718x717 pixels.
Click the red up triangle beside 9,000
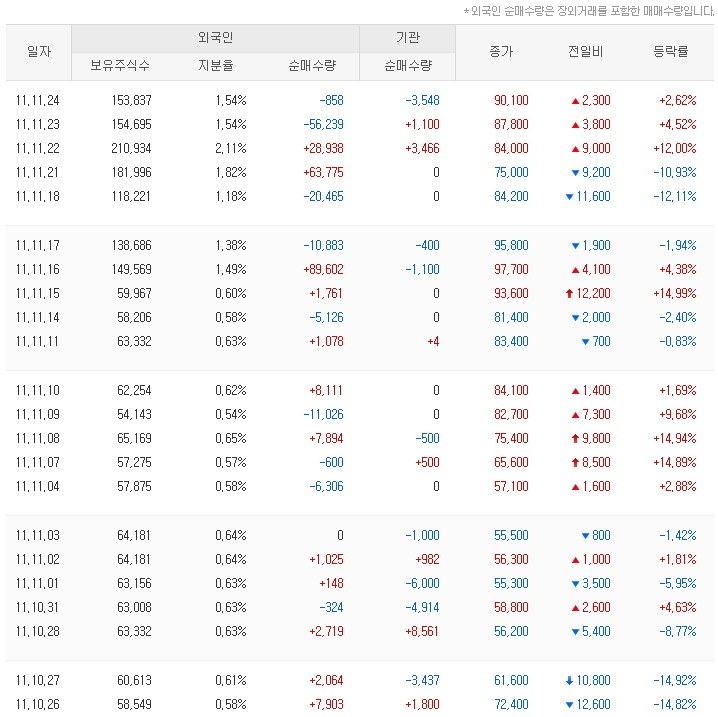pyautogui.click(x=575, y=149)
